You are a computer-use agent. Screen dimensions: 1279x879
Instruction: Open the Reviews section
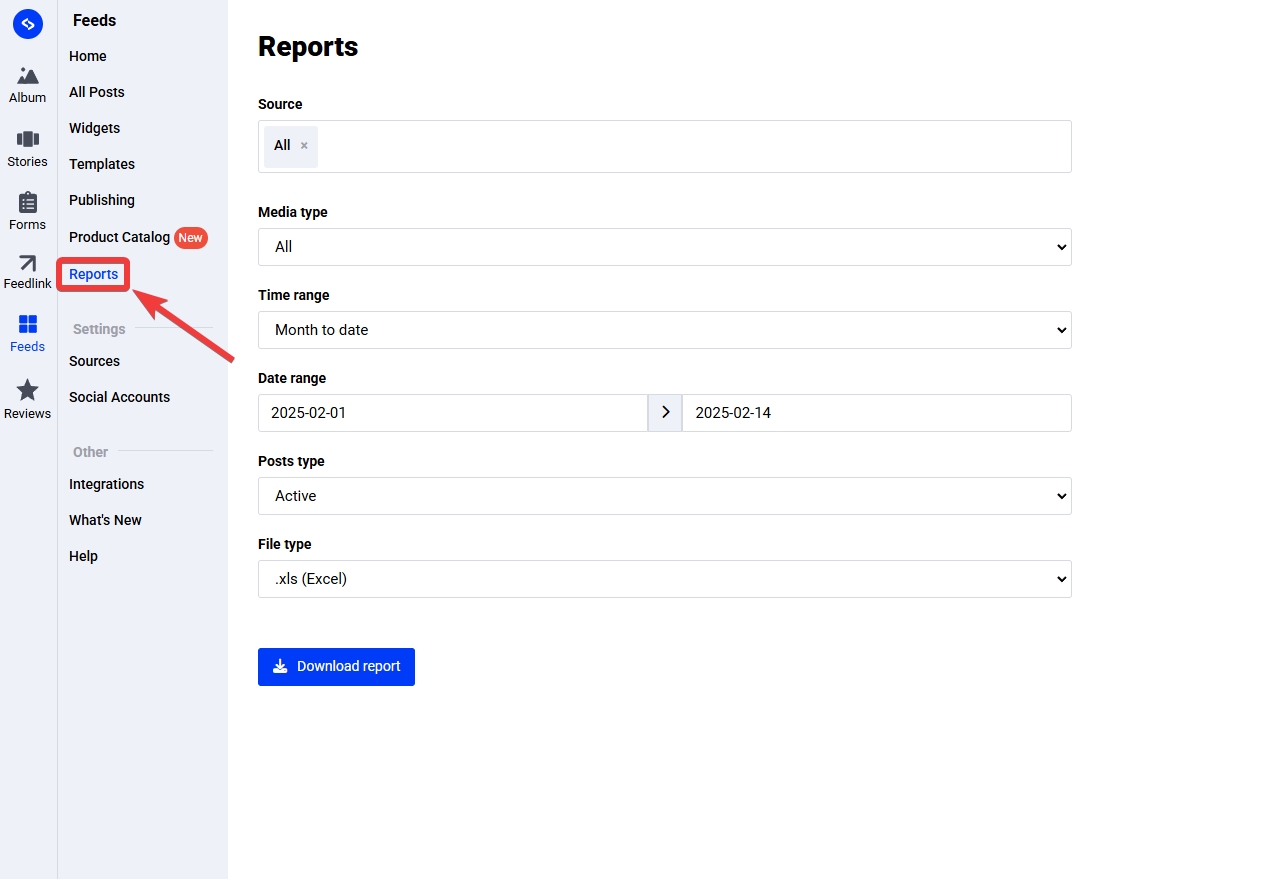27,398
